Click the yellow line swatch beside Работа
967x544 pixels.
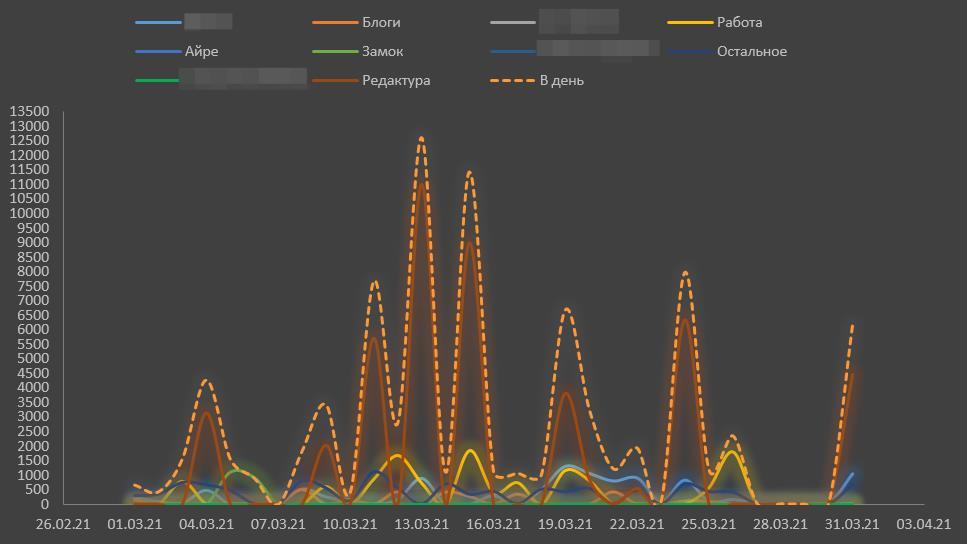[690, 22]
